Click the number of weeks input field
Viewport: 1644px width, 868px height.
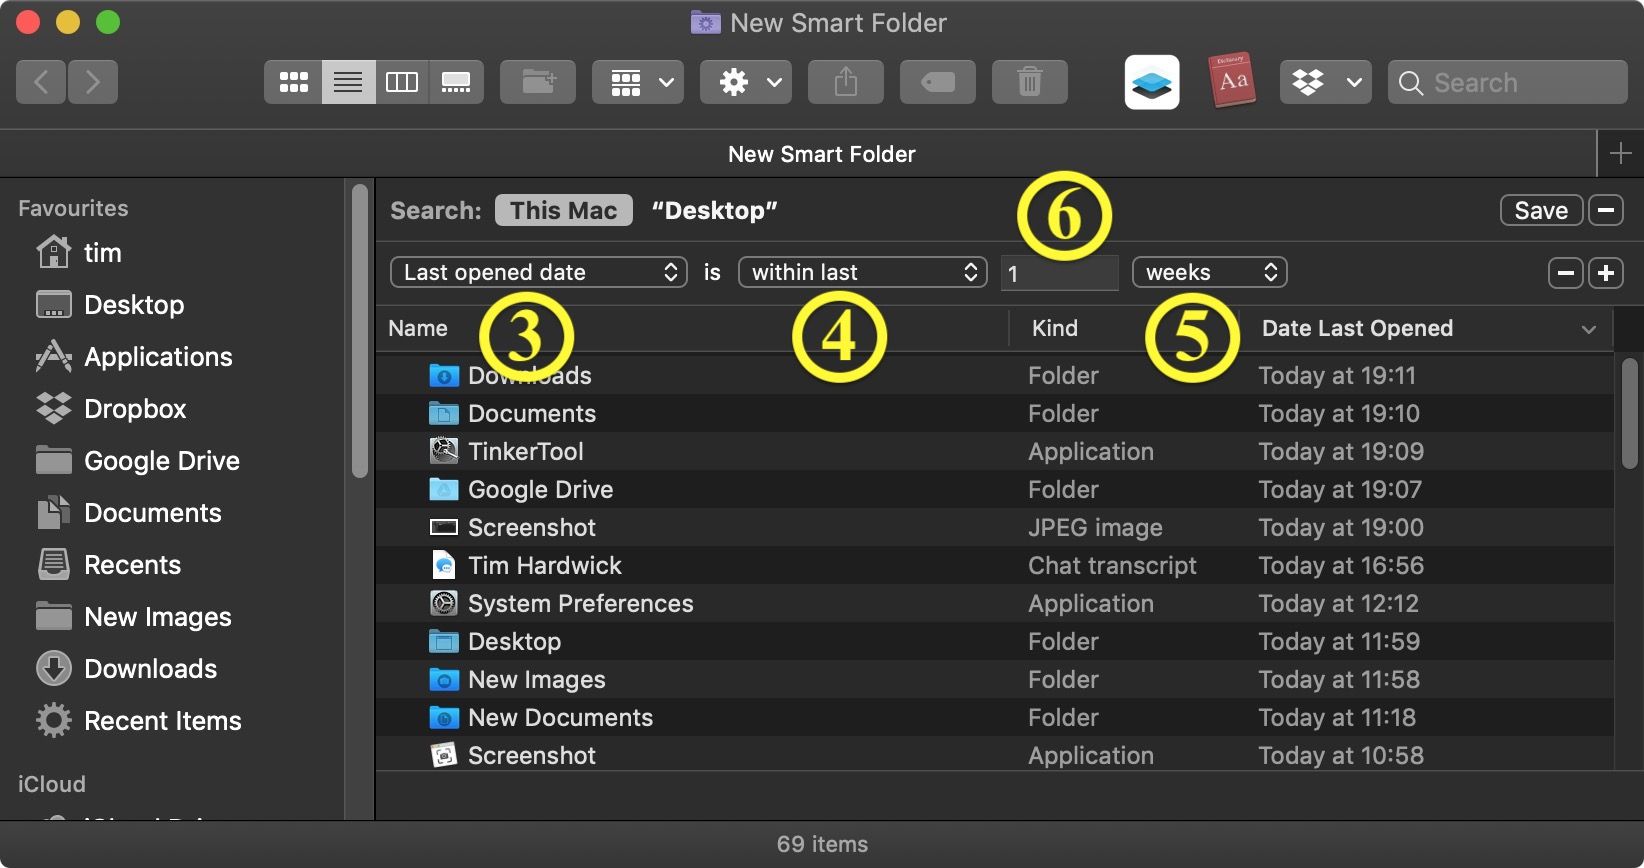click(1059, 273)
